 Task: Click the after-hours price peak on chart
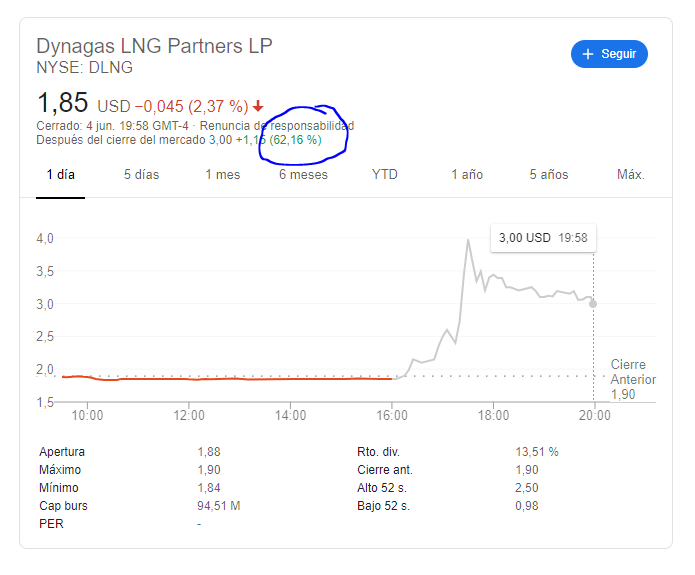click(x=467, y=241)
